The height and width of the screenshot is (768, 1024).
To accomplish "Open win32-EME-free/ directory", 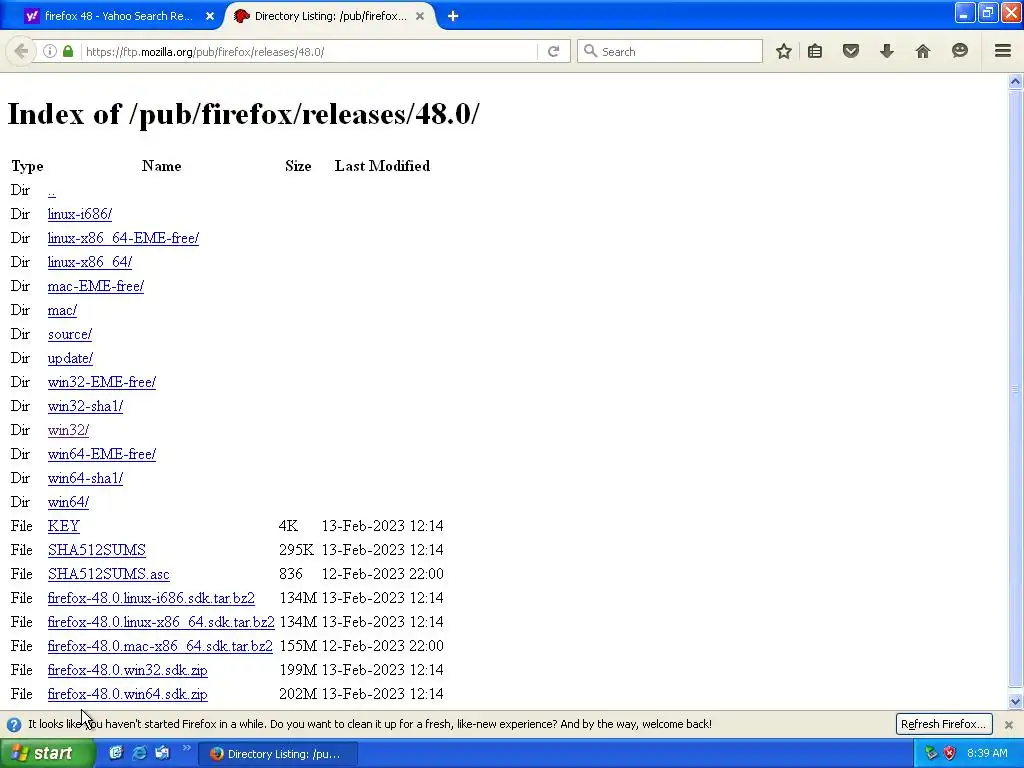I will point(102,382).
